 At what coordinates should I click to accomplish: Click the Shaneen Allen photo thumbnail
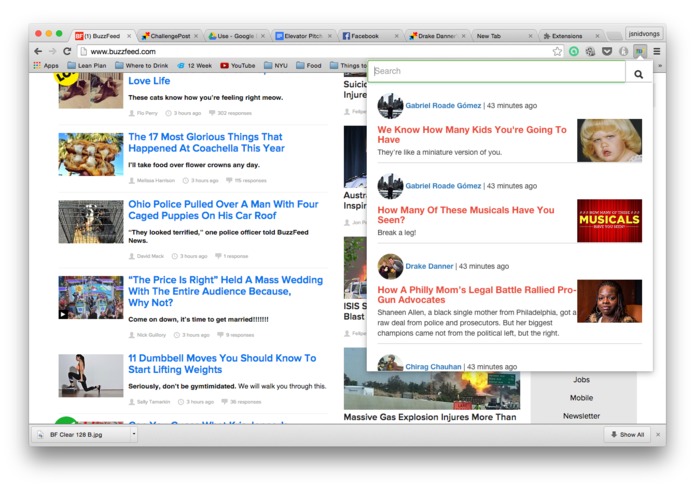click(x=609, y=301)
